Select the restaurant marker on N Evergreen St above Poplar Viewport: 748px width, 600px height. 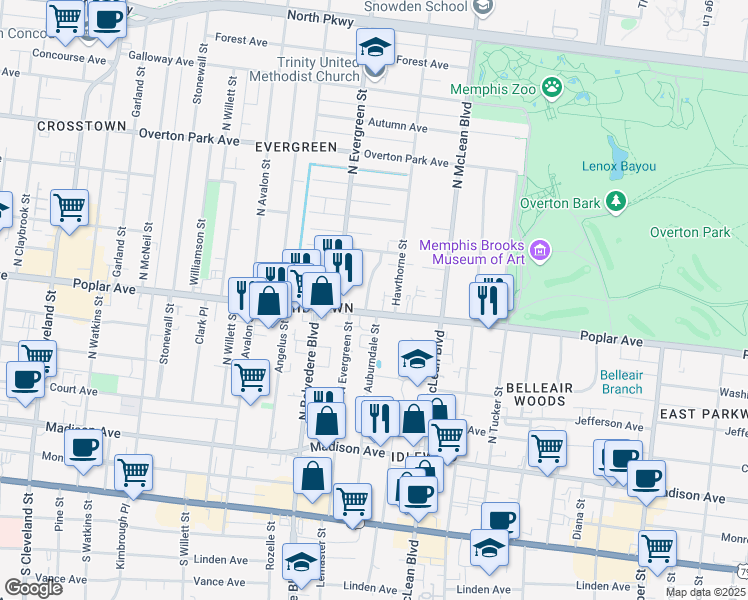(x=343, y=269)
